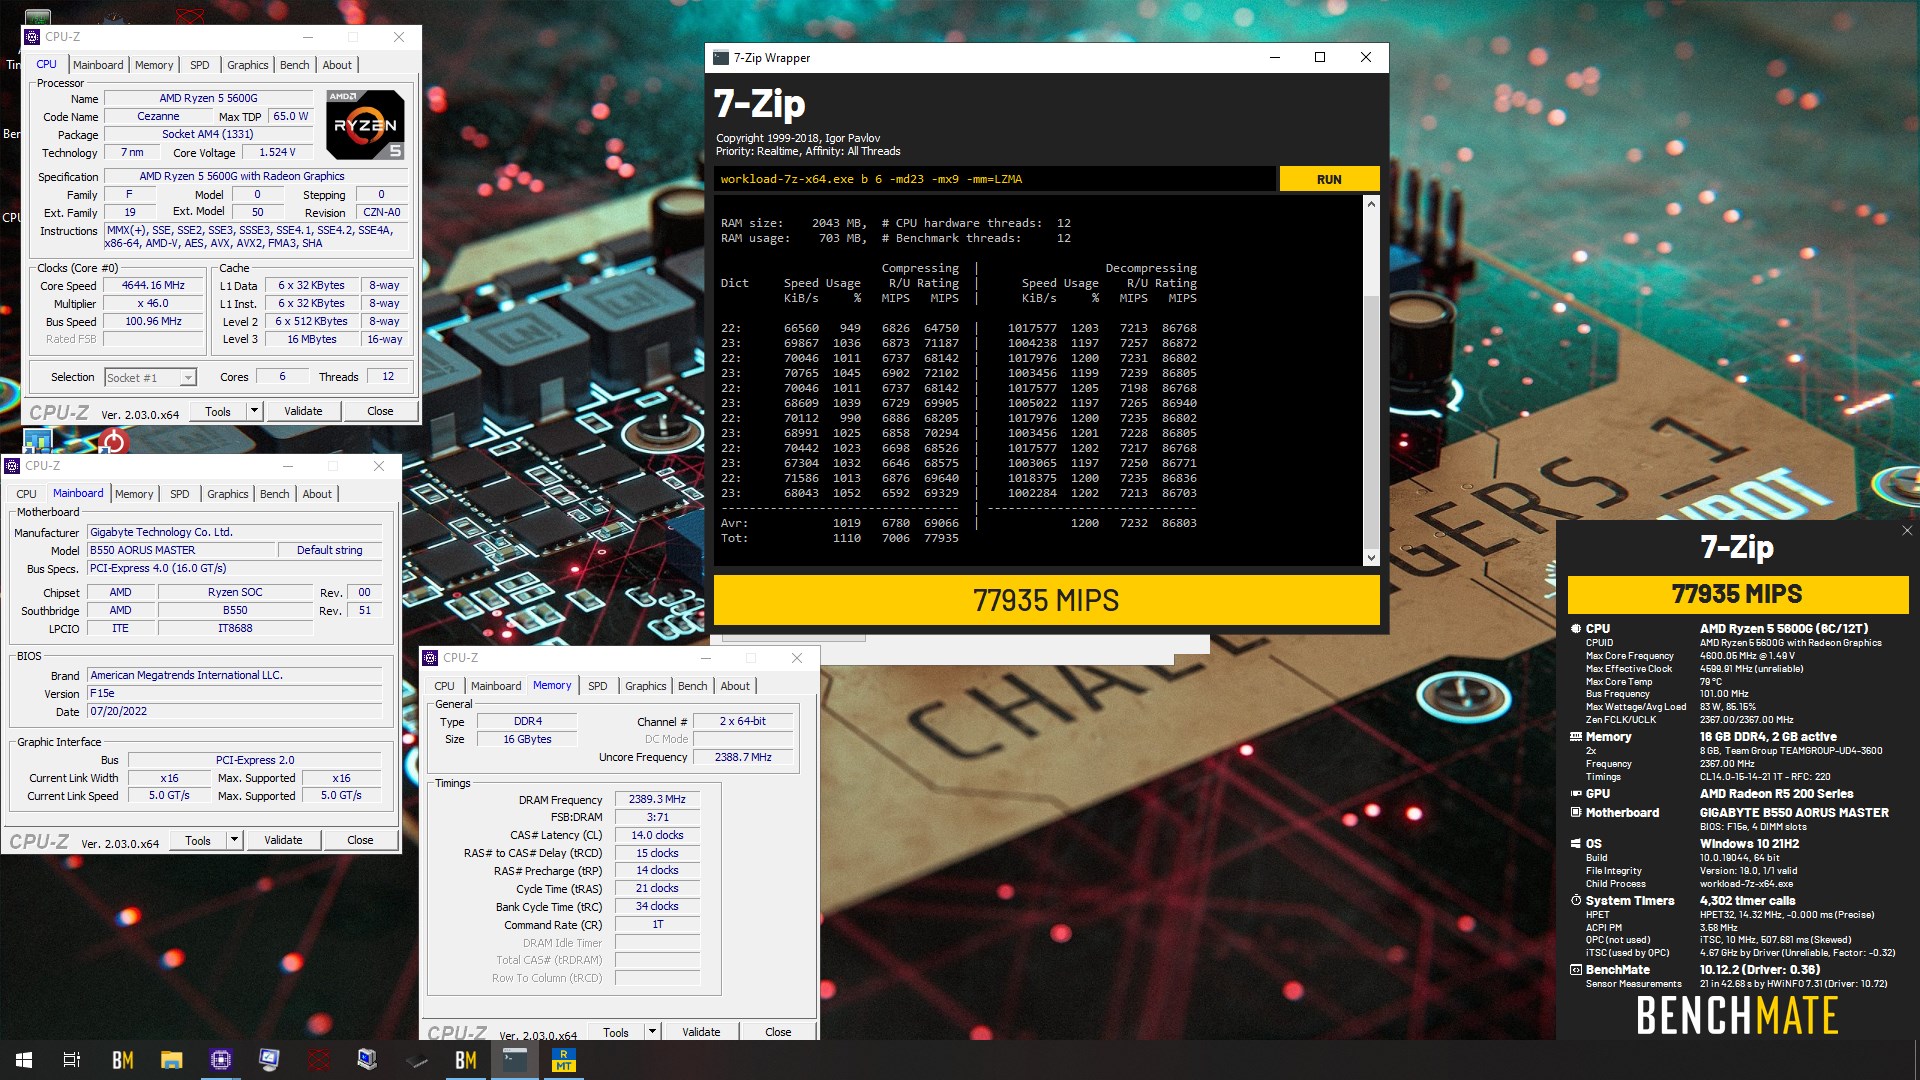Click the blue computer taskbar icon
Viewport: 1920px width, 1080px height.
(x=367, y=1060)
